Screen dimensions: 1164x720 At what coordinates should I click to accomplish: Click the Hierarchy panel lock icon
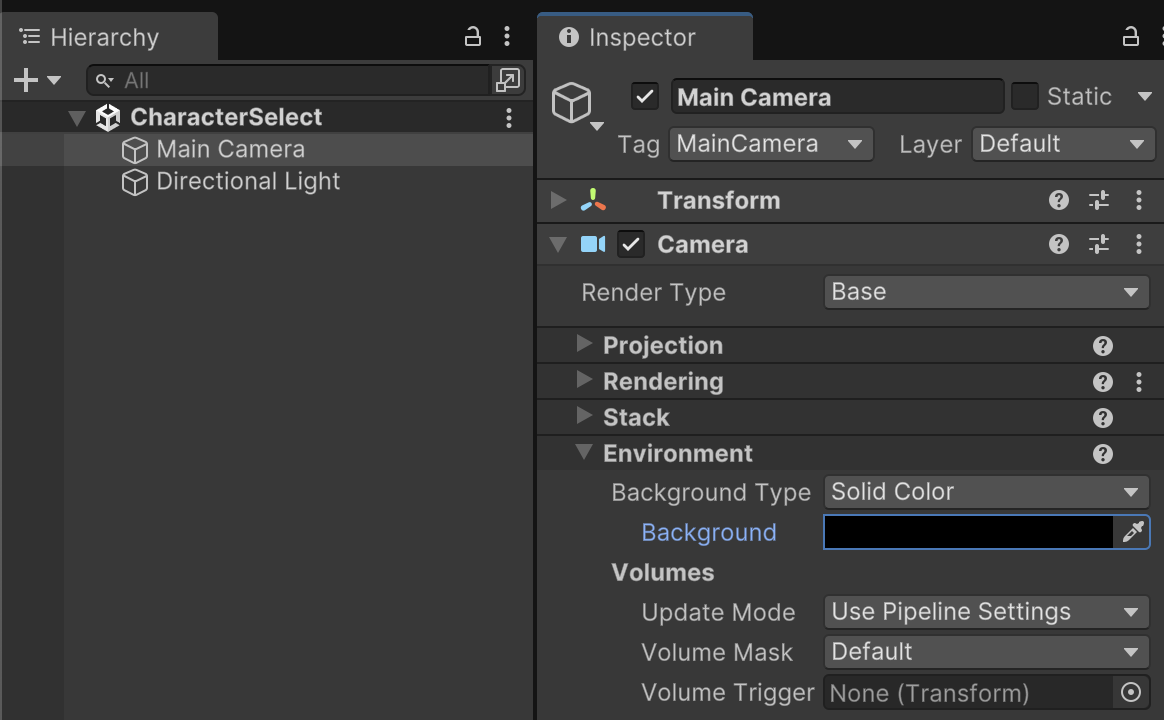[x=473, y=37]
